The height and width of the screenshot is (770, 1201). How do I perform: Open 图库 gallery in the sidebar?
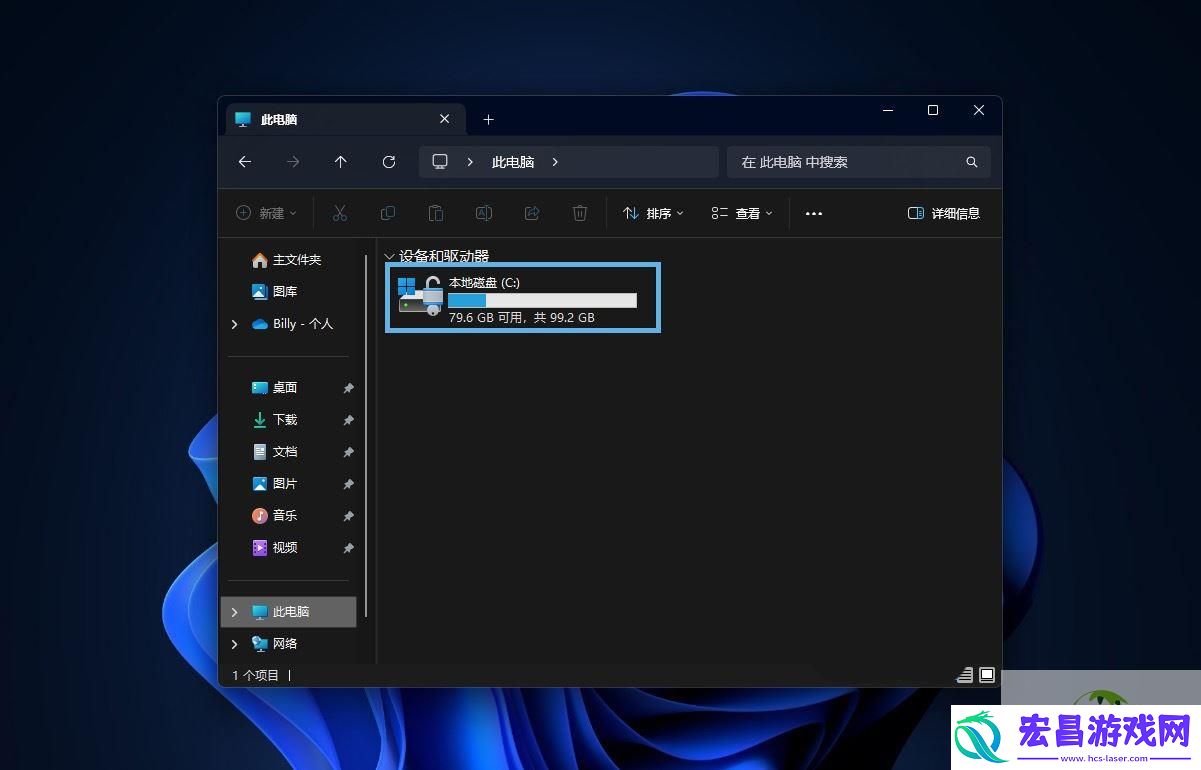[x=274, y=292]
